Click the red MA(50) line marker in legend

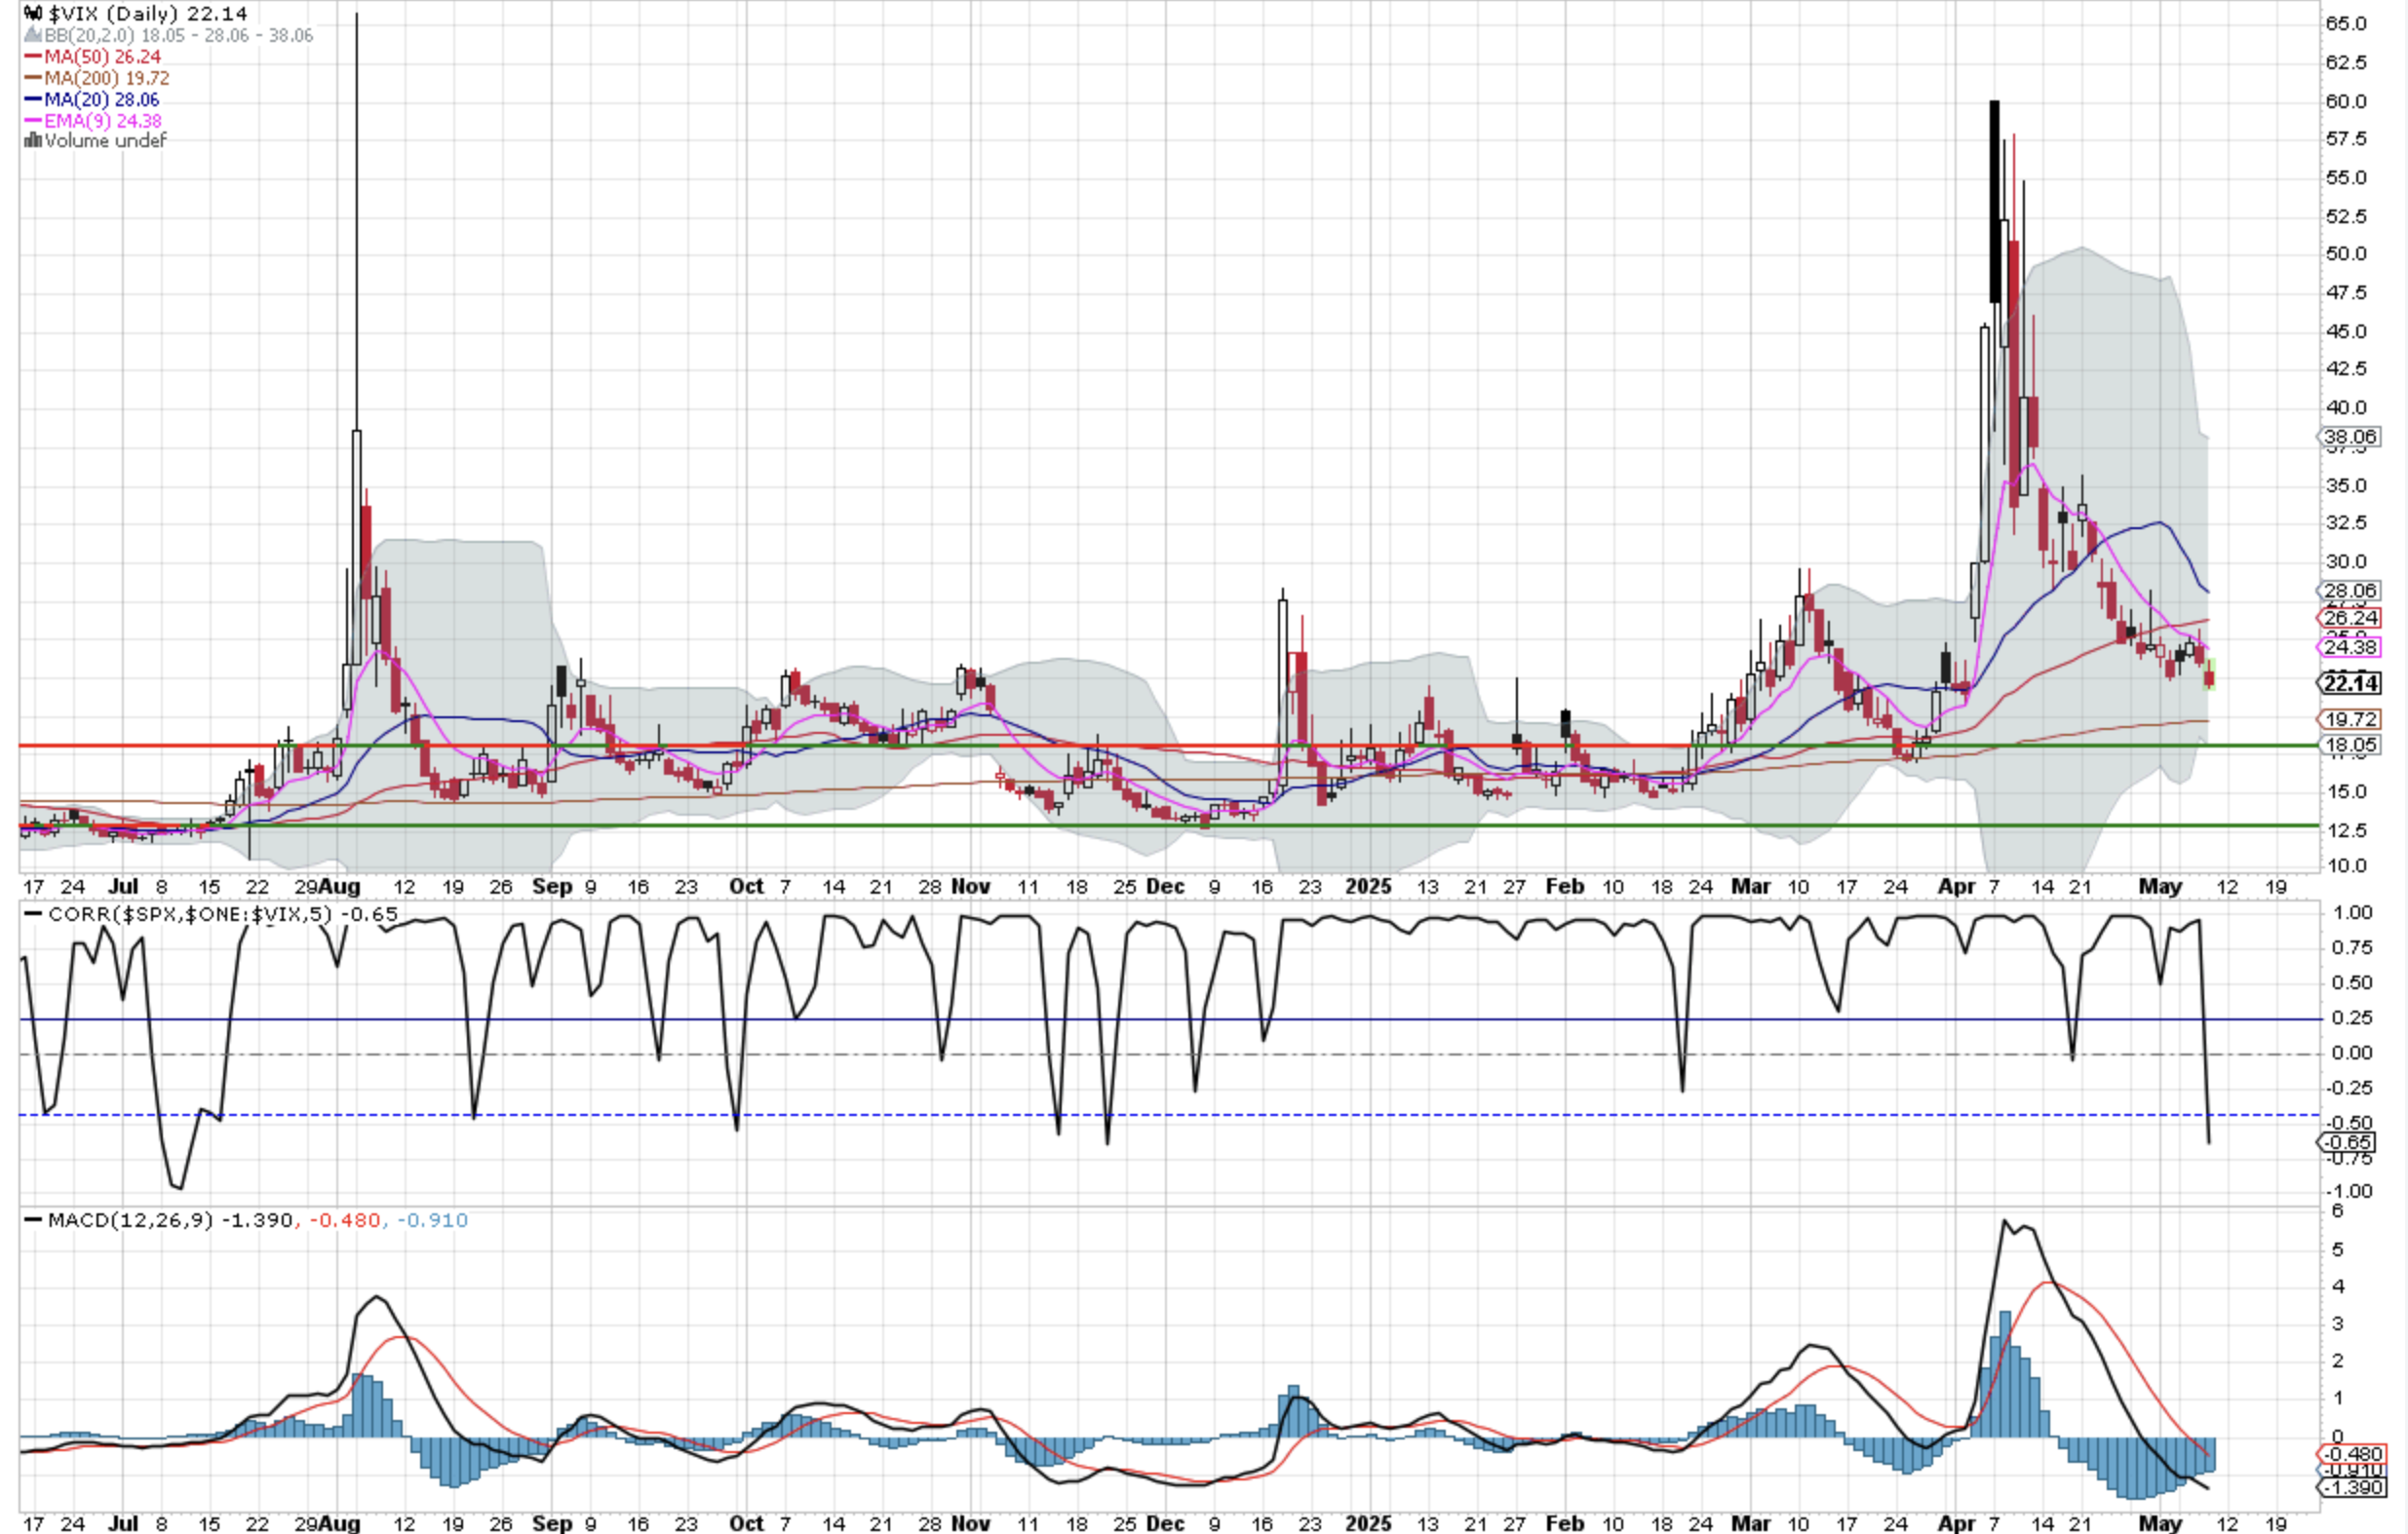coord(32,57)
